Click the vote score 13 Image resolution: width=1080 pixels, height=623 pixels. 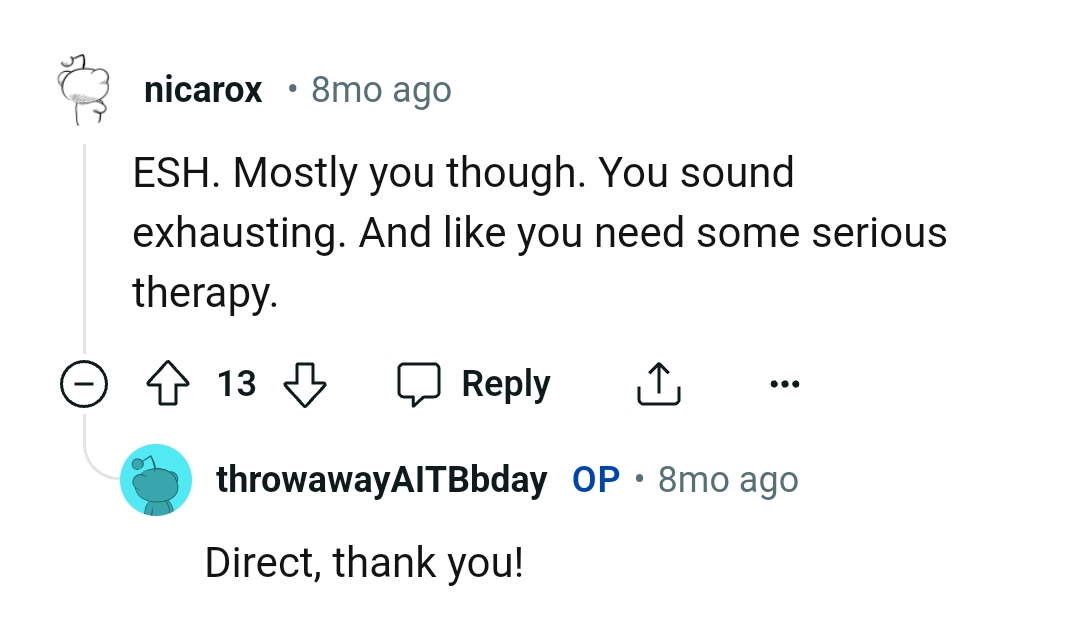click(237, 385)
